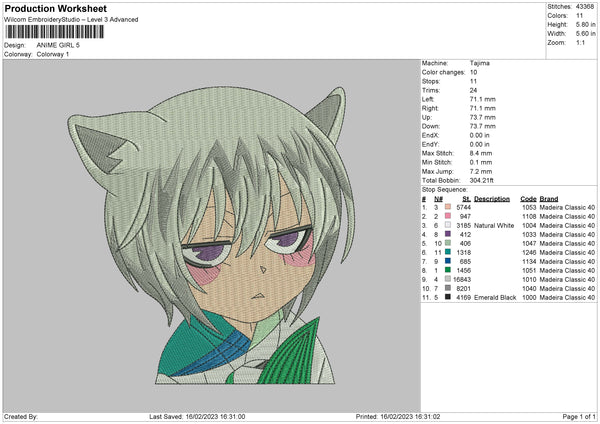Select the peach color swatch for stop 1
This screenshot has width=600, height=424.
point(448,207)
